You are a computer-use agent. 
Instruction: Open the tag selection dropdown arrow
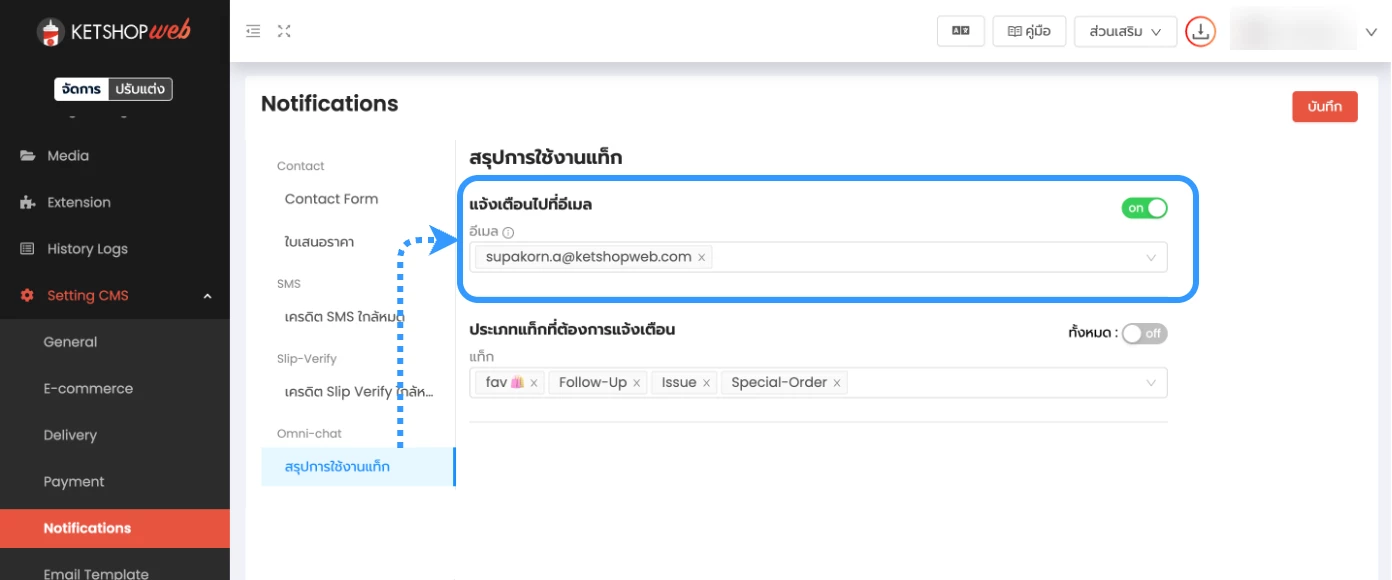pyautogui.click(x=1151, y=383)
